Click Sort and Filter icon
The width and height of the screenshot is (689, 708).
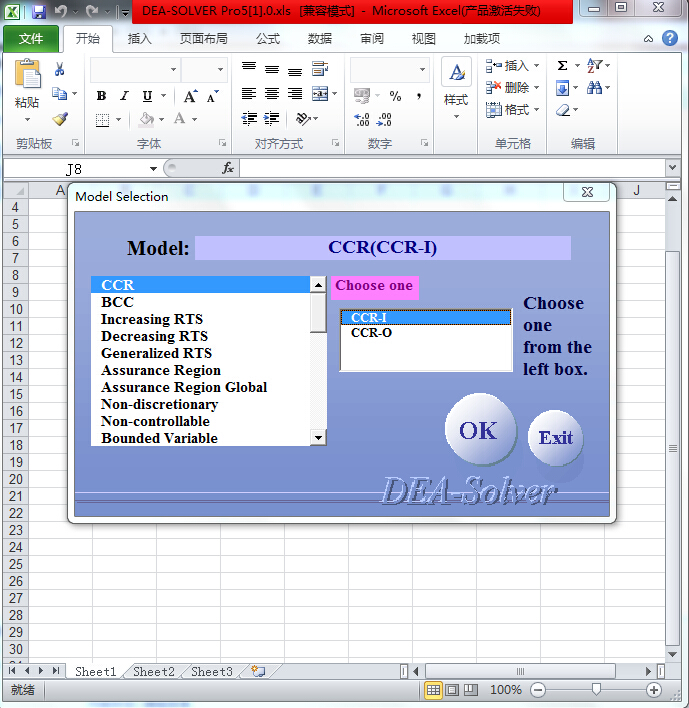click(x=595, y=65)
